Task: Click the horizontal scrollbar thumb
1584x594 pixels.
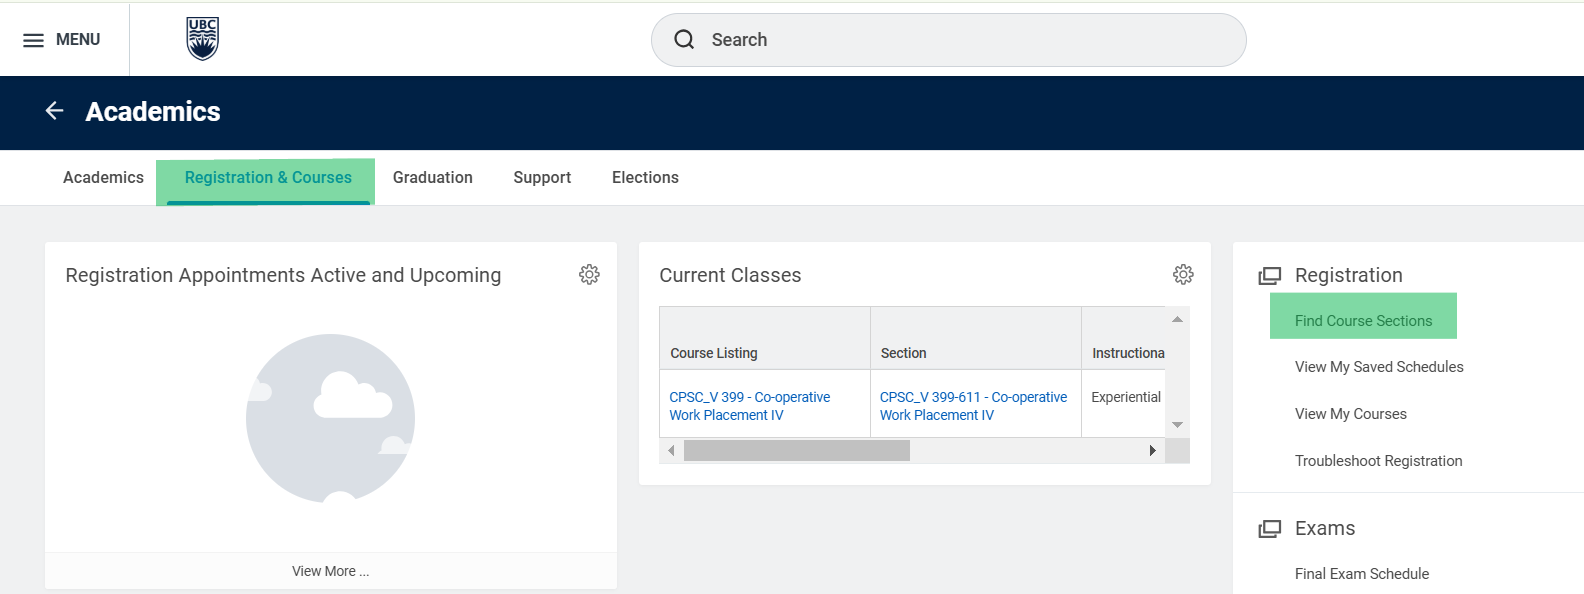Action: 797,451
